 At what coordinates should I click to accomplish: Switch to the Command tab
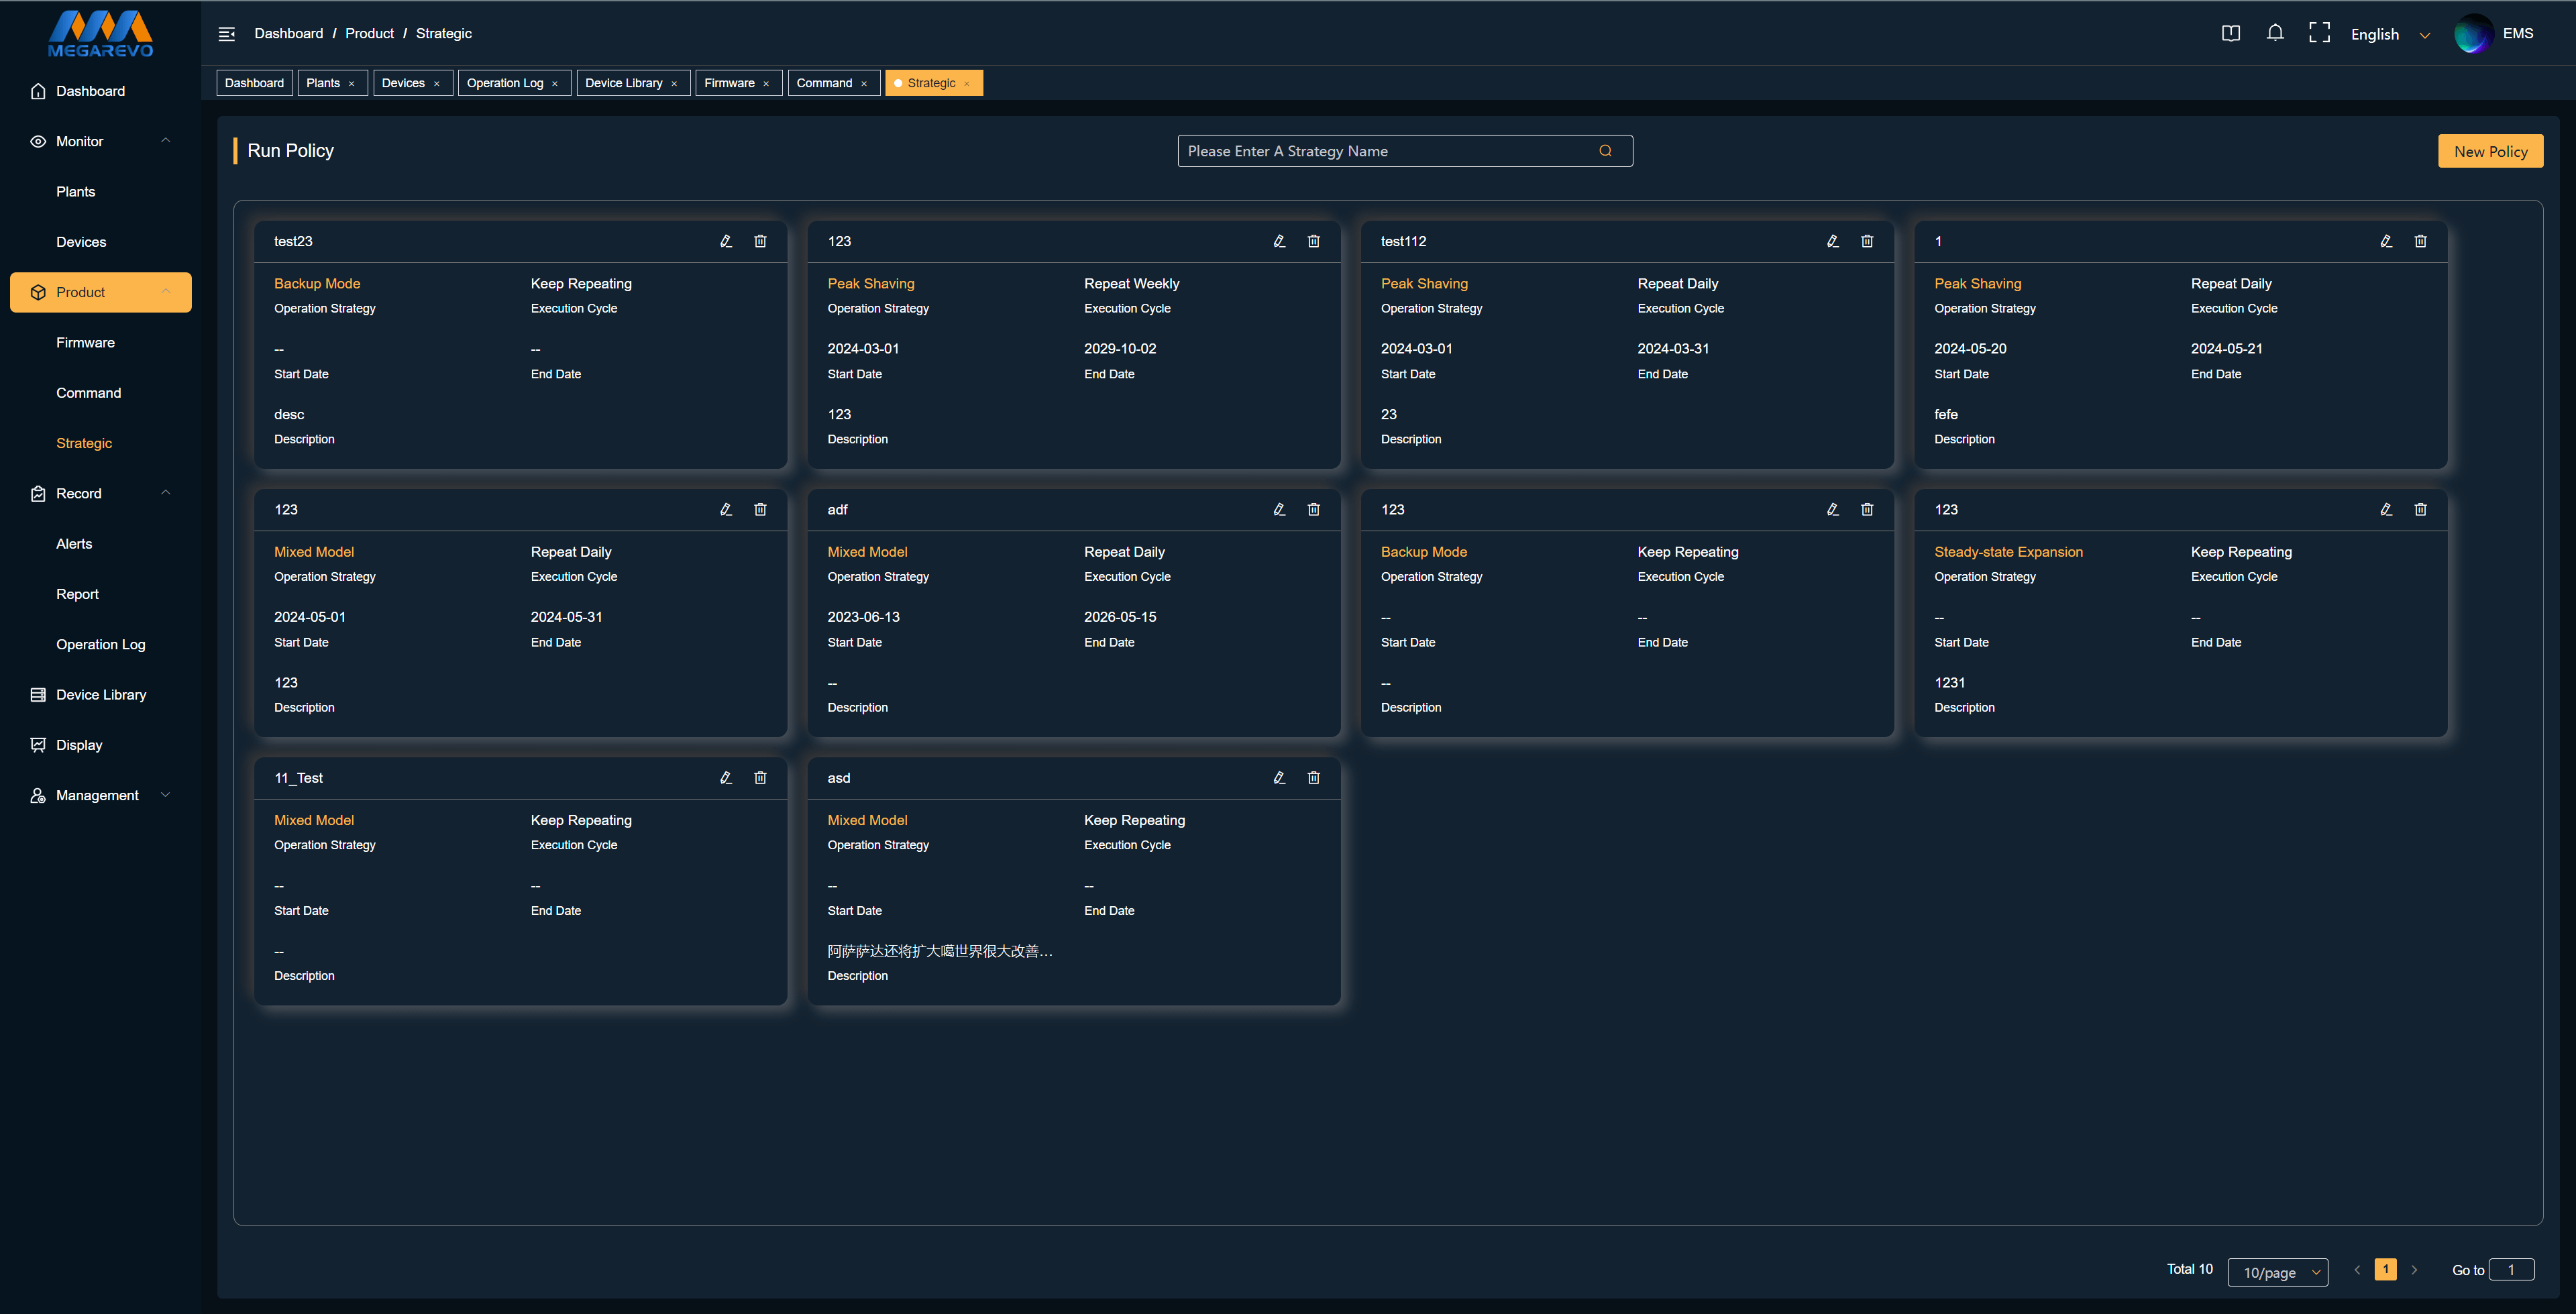point(824,83)
